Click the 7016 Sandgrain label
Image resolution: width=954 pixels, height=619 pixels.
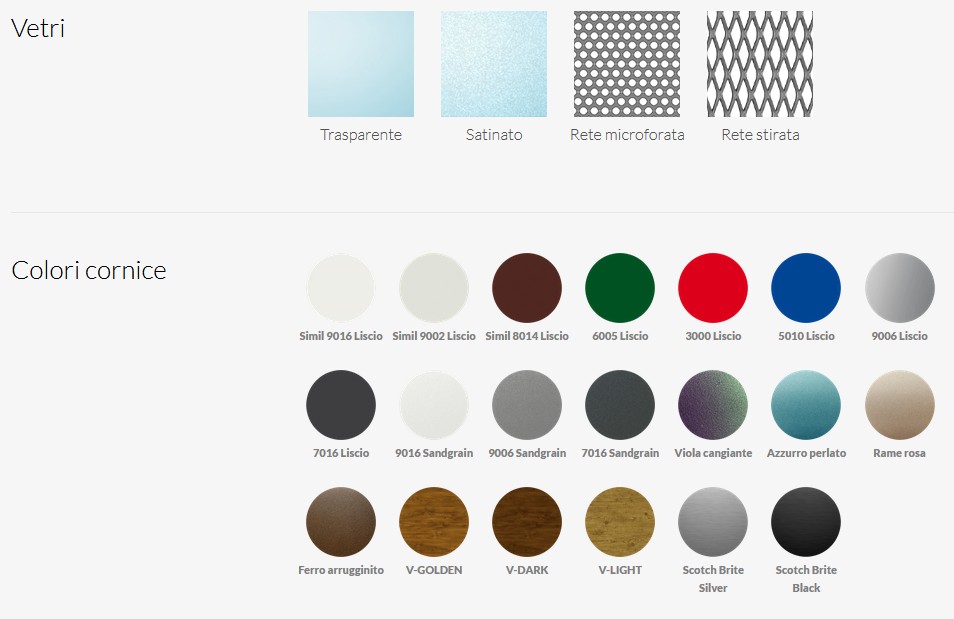pyautogui.click(x=620, y=453)
